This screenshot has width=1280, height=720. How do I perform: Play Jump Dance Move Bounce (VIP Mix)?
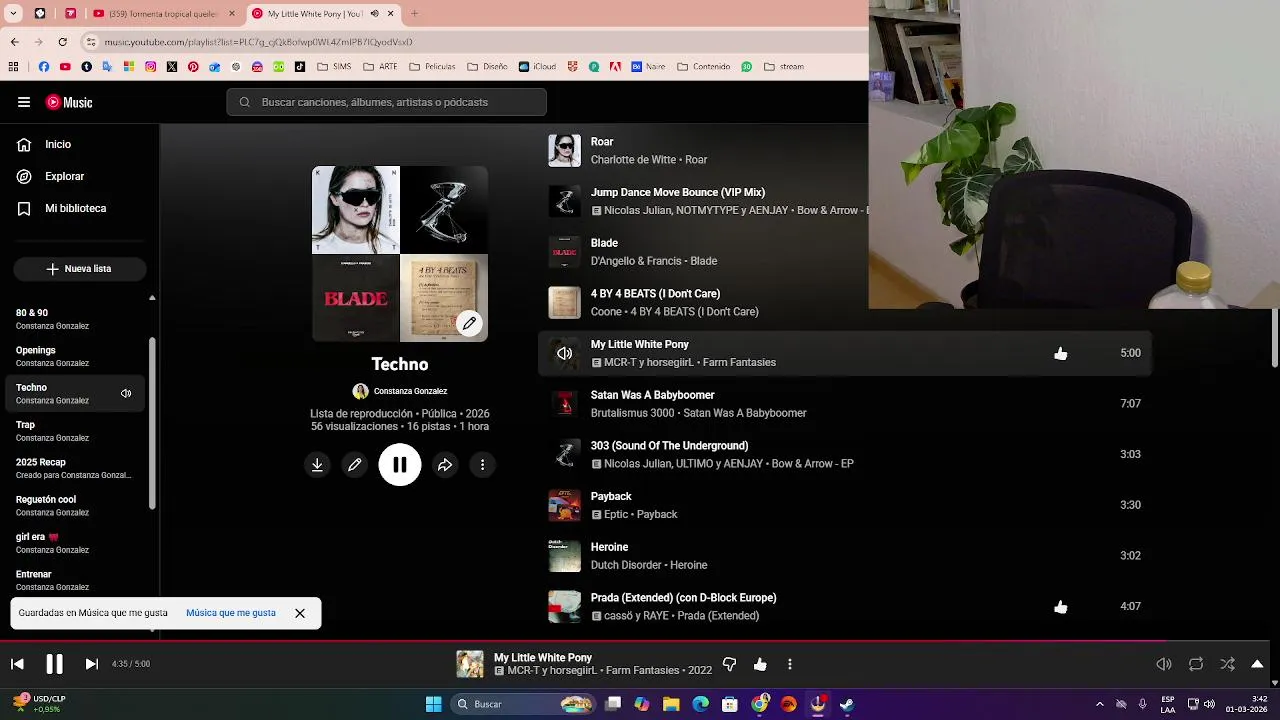click(677, 192)
